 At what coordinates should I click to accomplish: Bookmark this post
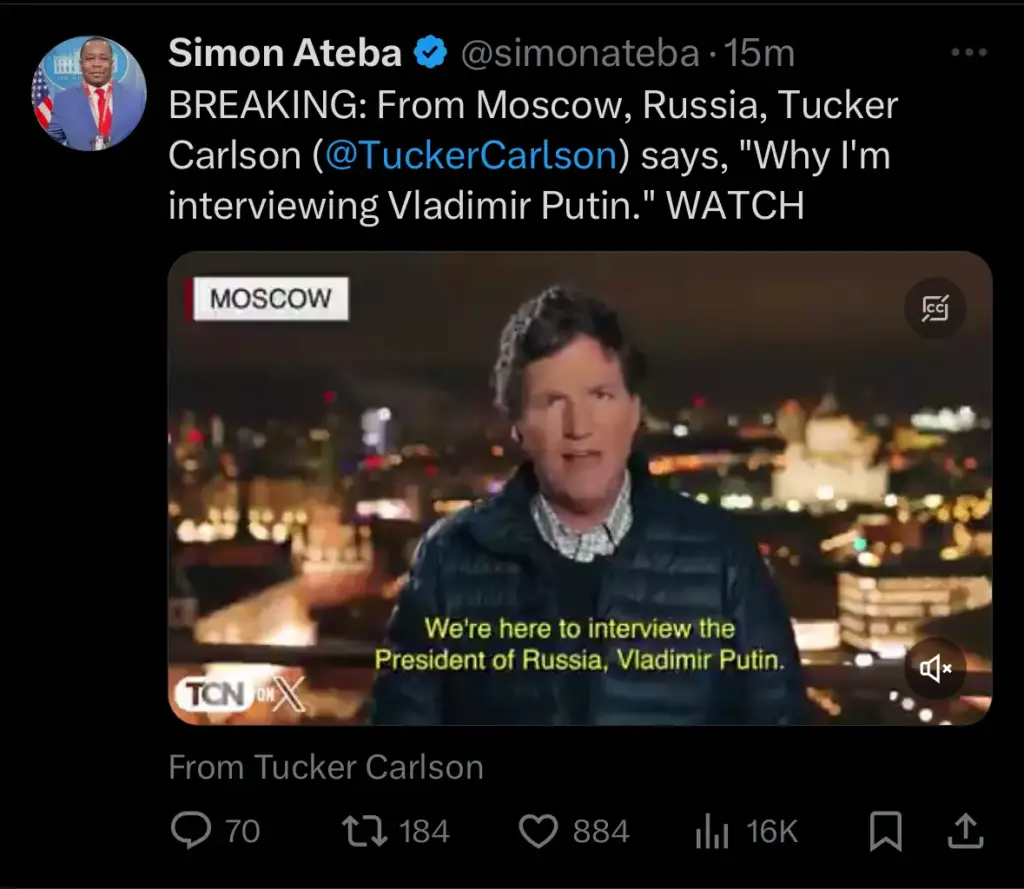886,831
